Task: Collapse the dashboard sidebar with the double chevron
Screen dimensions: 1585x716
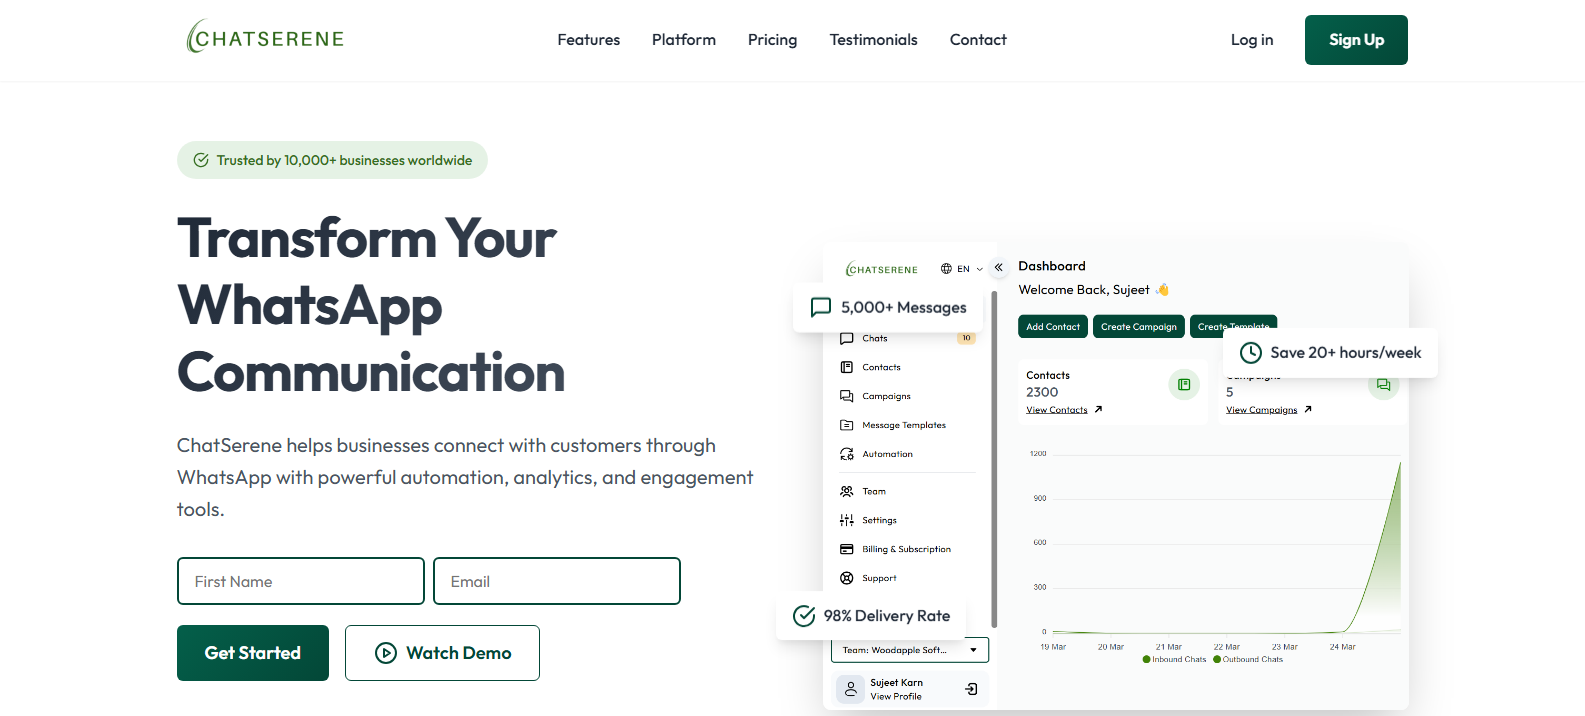Action: 998,268
